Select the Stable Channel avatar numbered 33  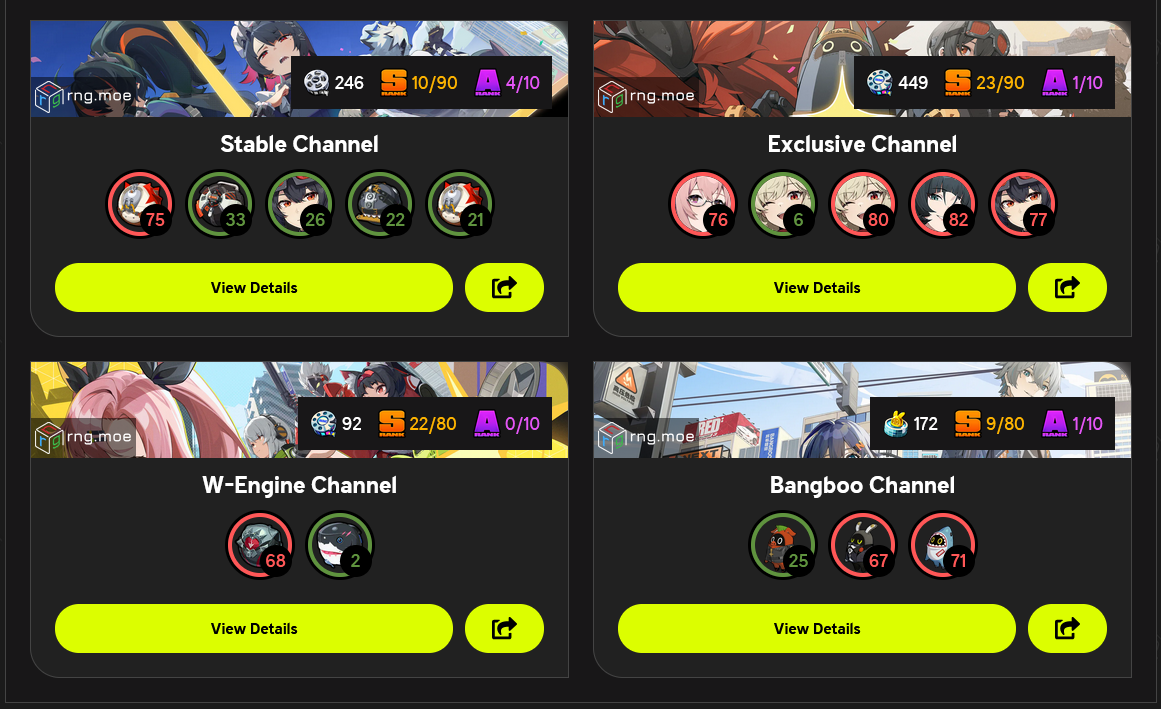pos(220,204)
